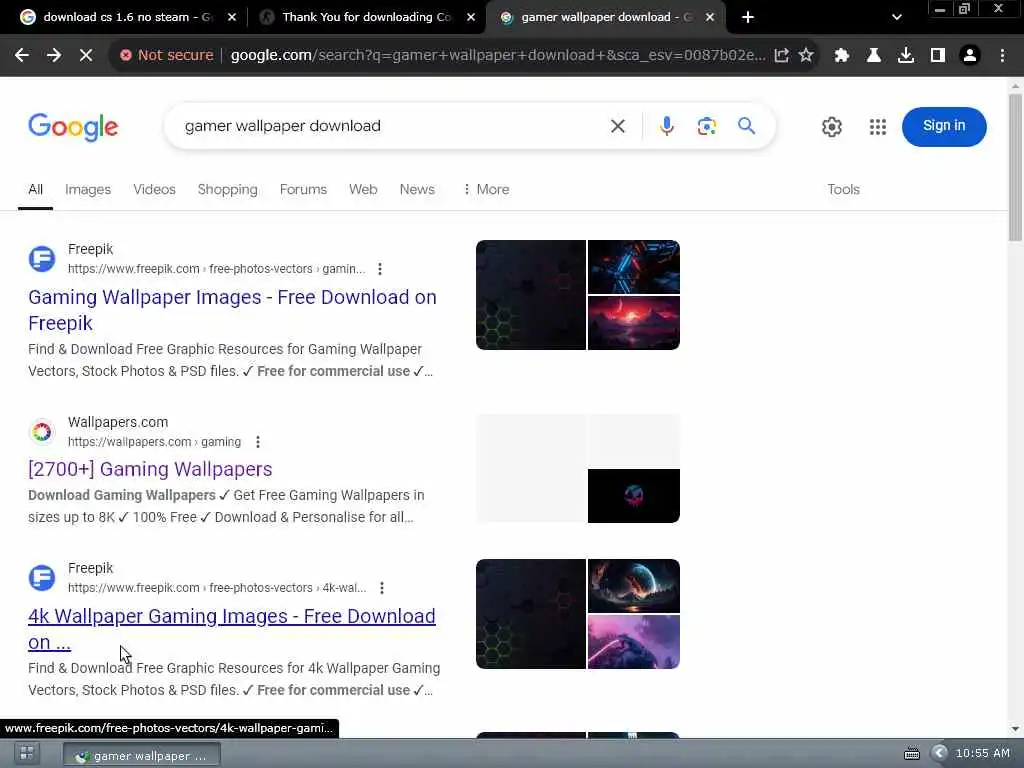1024x768 pixels.
Task: Select the All results tab
Action: click(35, 189)
